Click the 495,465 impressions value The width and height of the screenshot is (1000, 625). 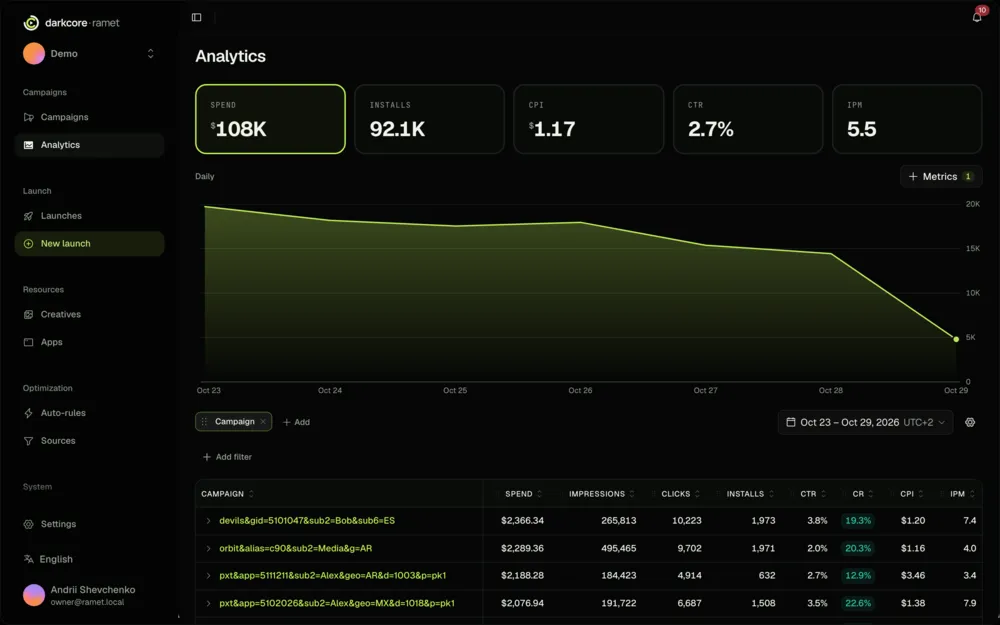619,548
